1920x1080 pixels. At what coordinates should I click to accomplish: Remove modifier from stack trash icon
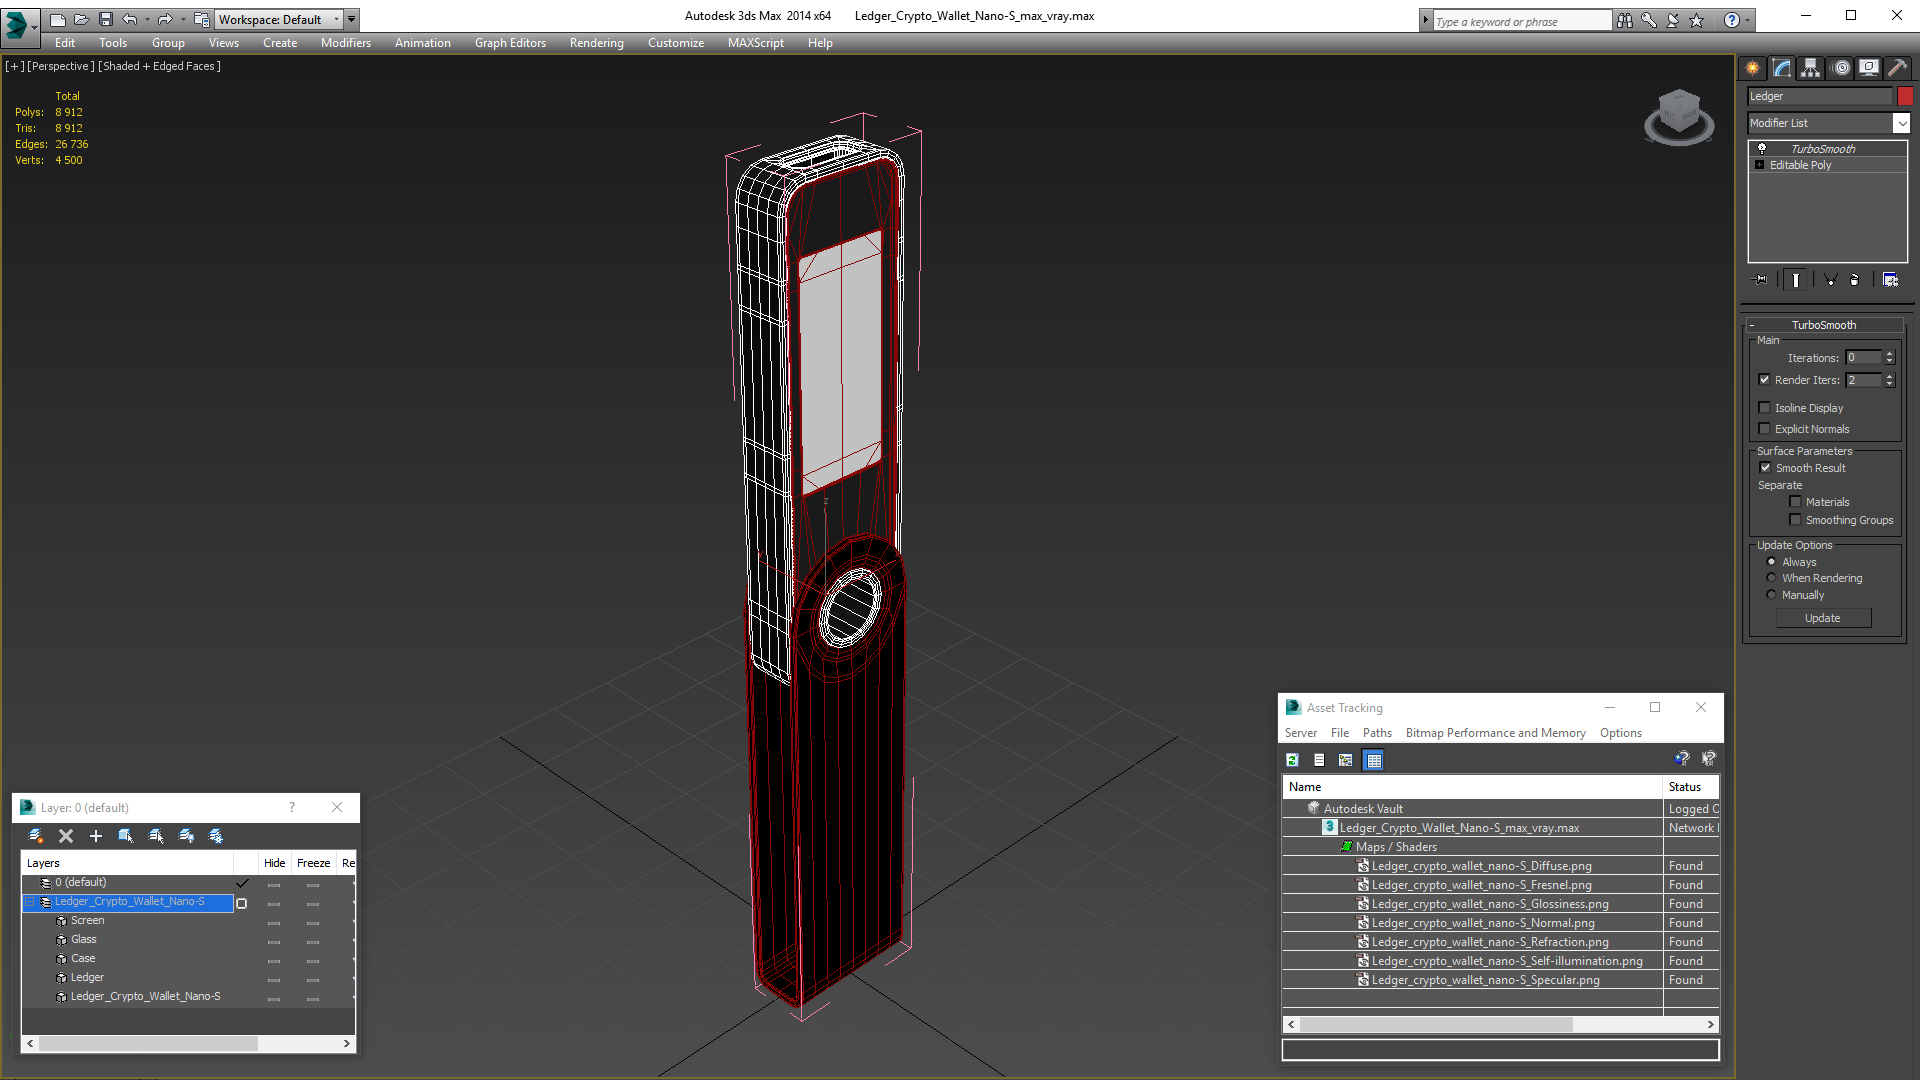1855,280
